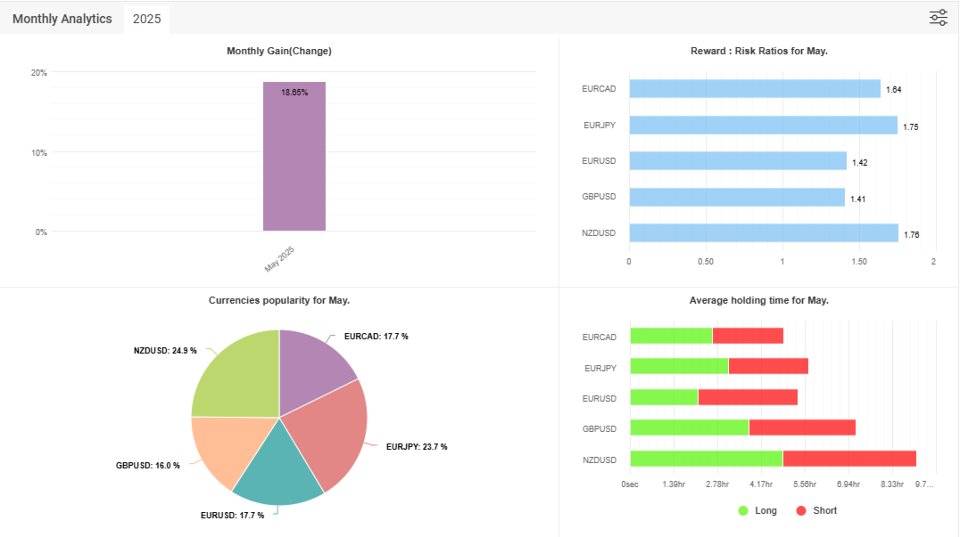960x537 pixels.
Task: Click the 1.64 ratio value
Action: (894, 90)
